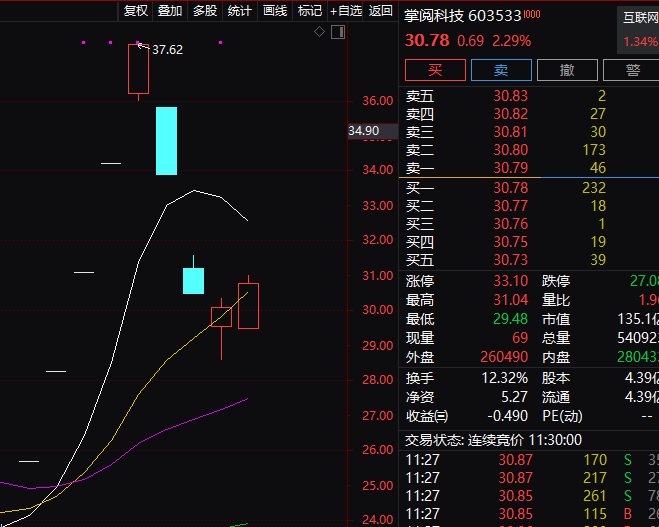
Task: Activate the 画线 drawing tool
Action: 275,11
